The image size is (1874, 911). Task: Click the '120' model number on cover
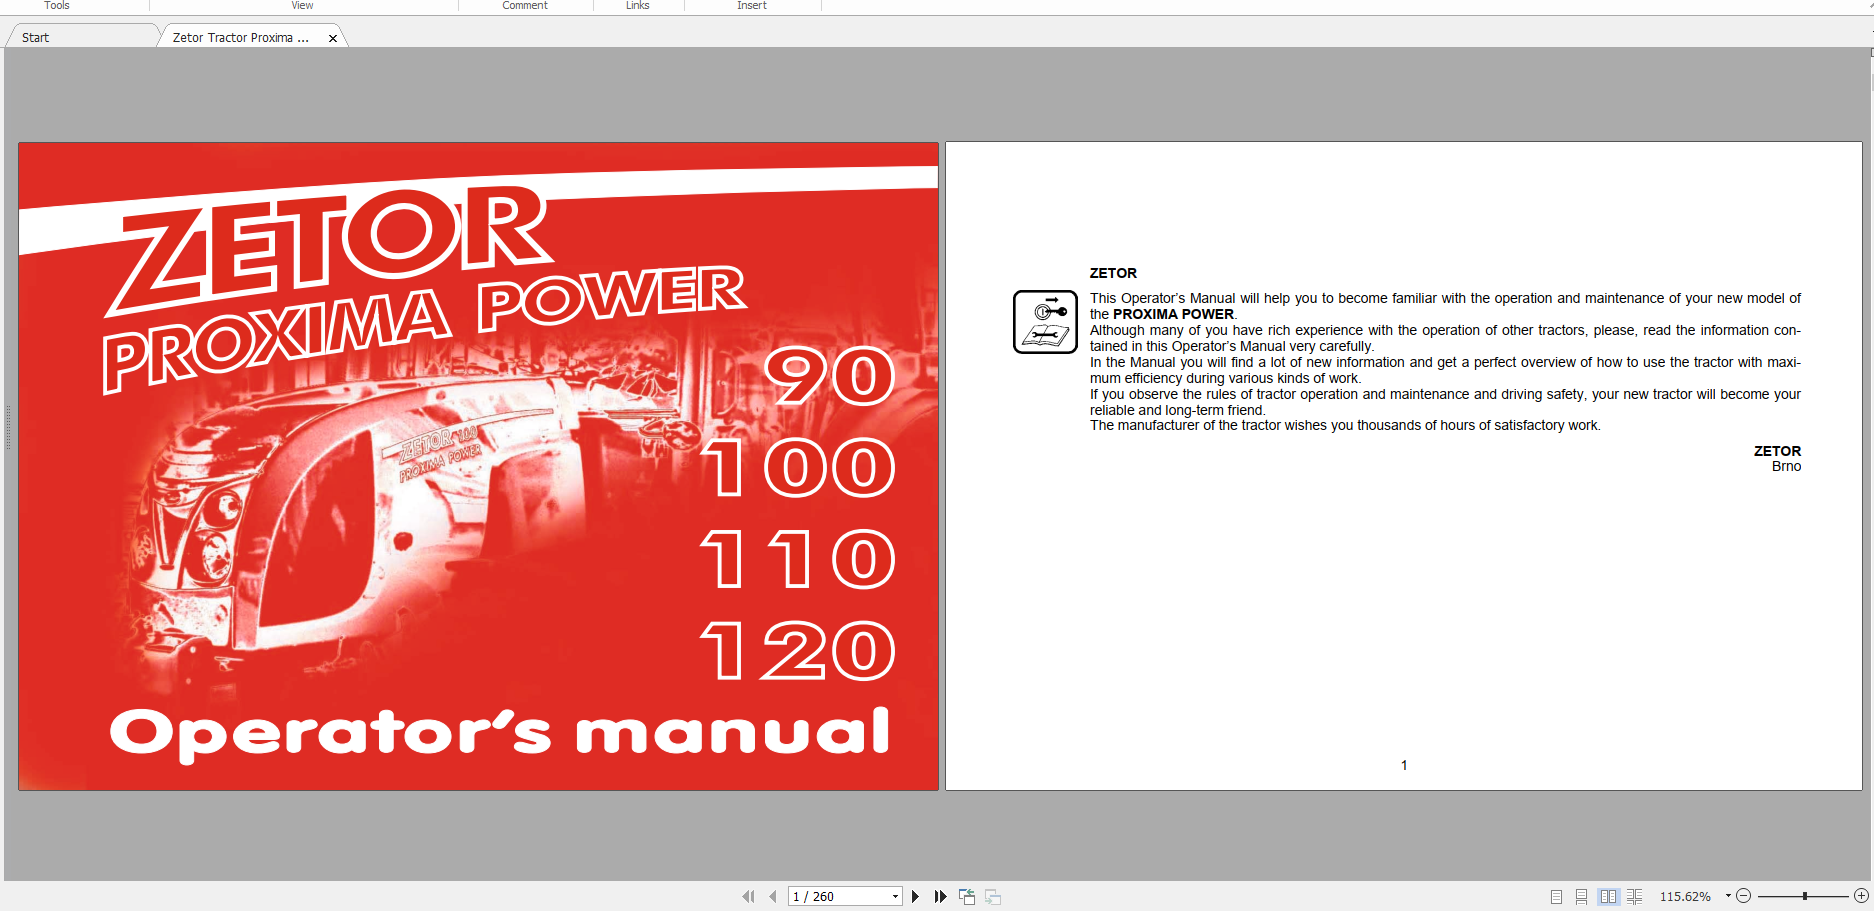797,650
